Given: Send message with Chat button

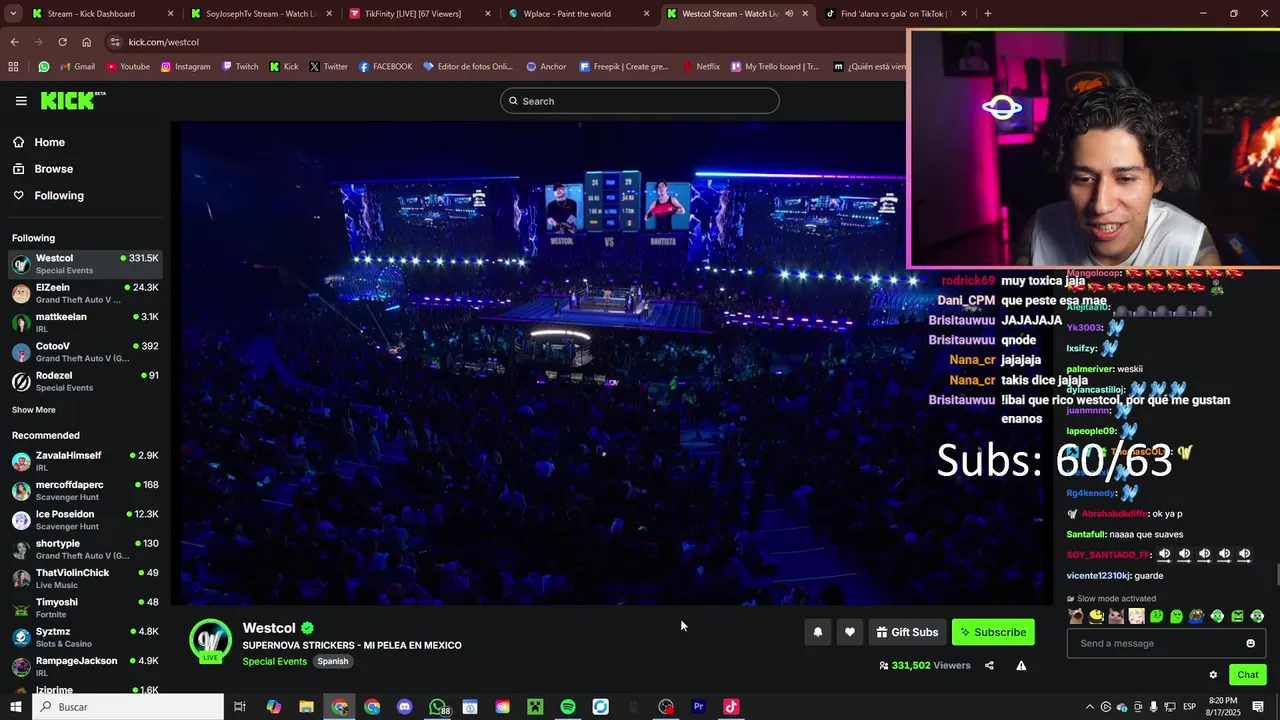Looking at the screenshot, I should click(1248, 675).
